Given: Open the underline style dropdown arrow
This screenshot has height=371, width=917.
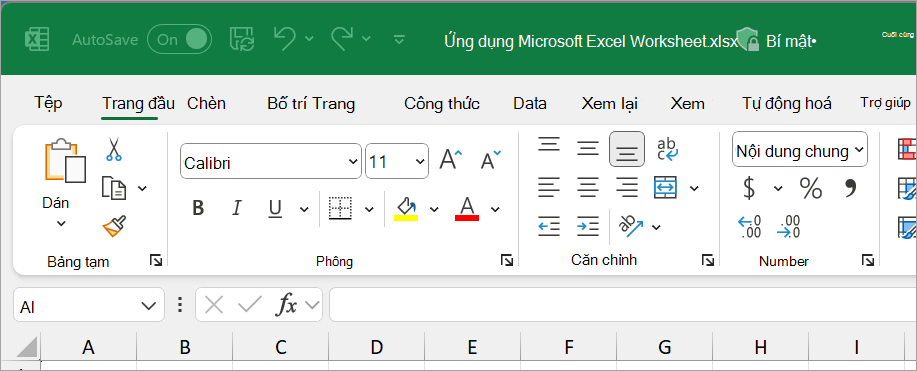Looking at the screenshot, I should (304, 209).
